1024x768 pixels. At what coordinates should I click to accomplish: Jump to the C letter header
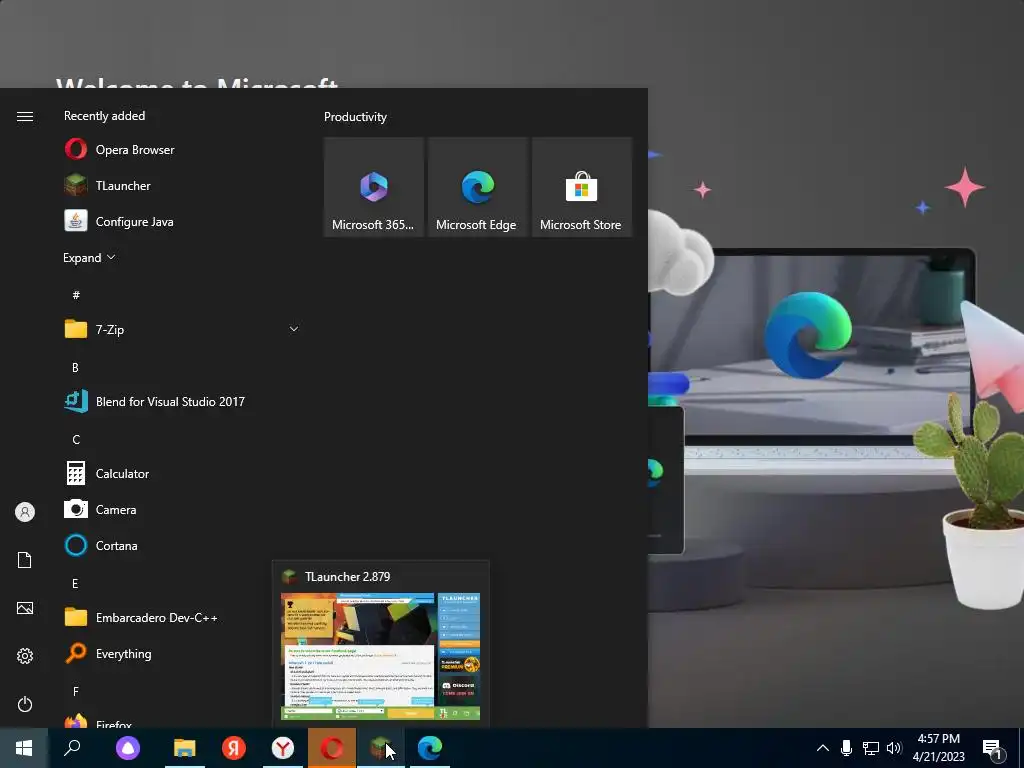(x=76, y=440)
